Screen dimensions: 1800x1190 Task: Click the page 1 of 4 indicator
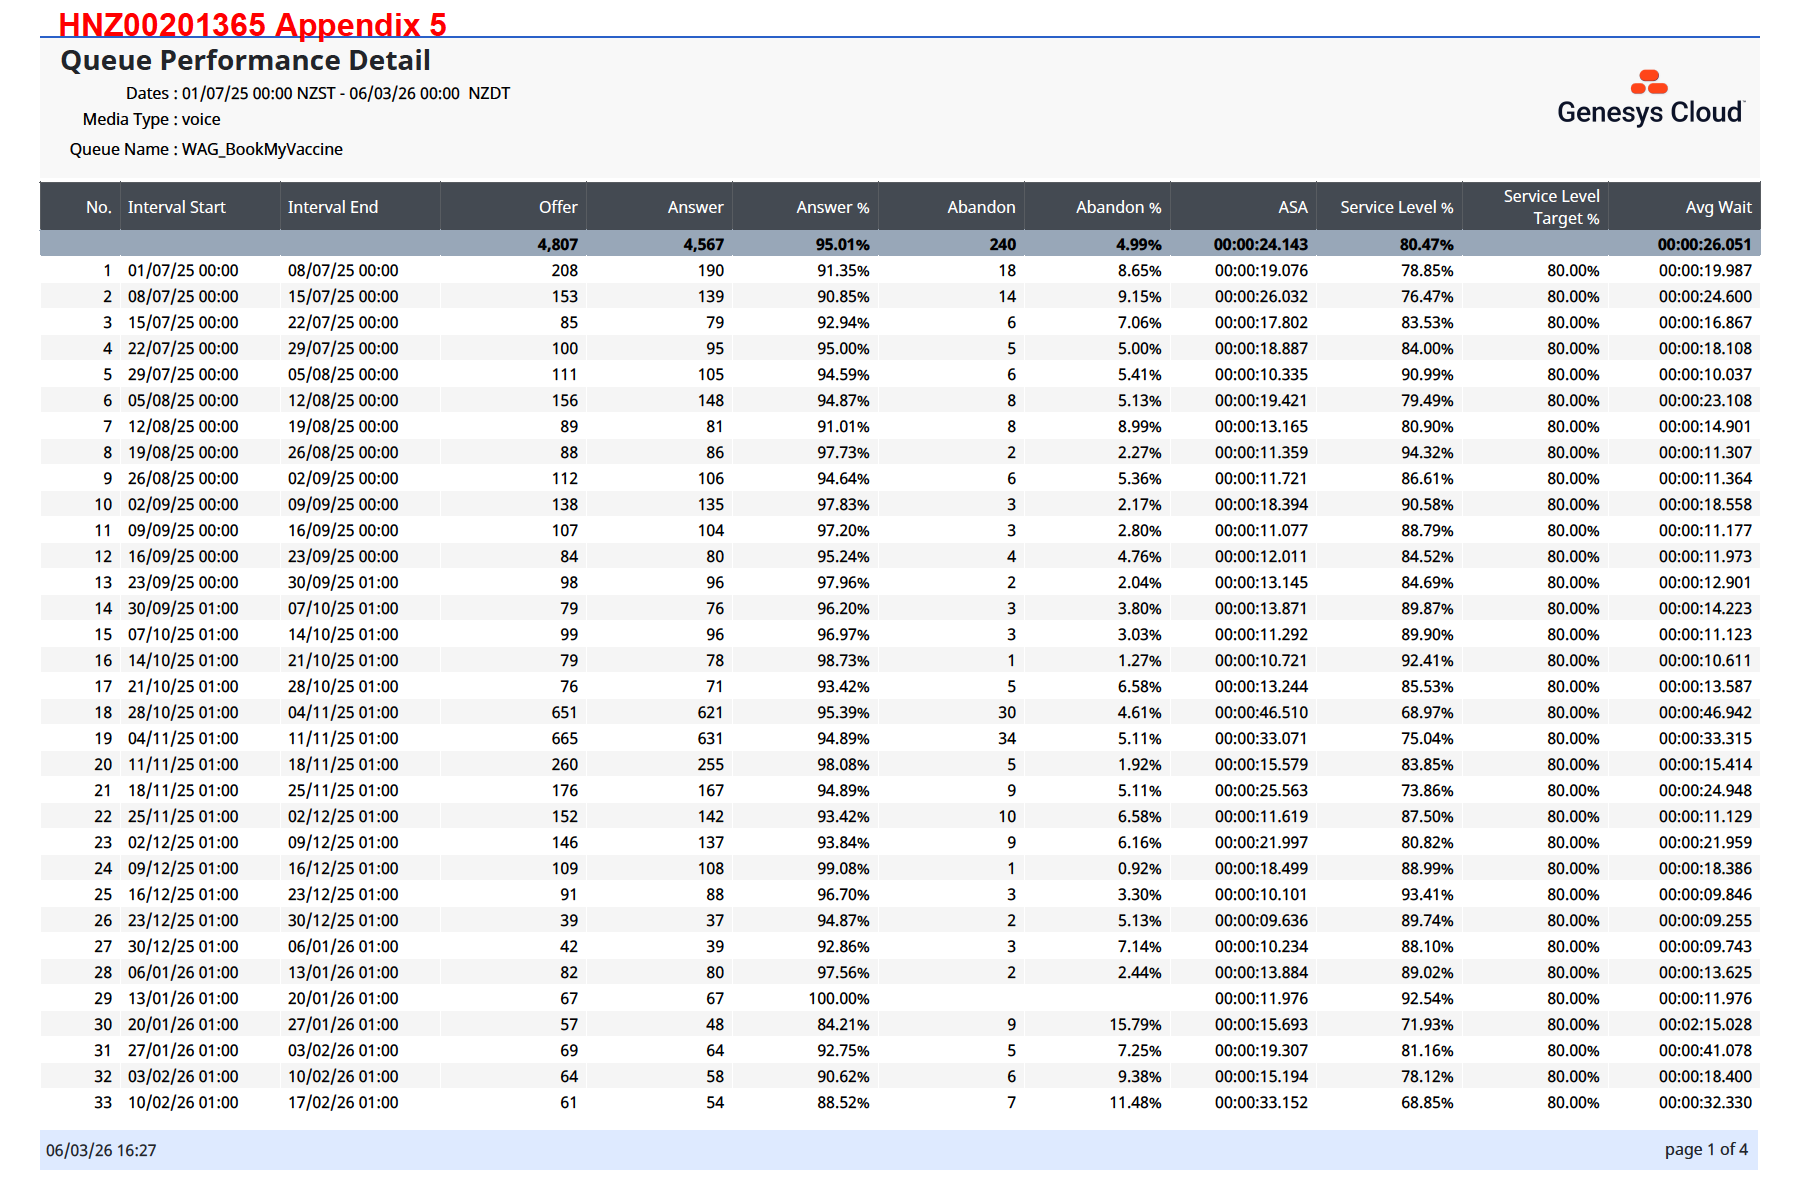click(x=1706, y=1150)
